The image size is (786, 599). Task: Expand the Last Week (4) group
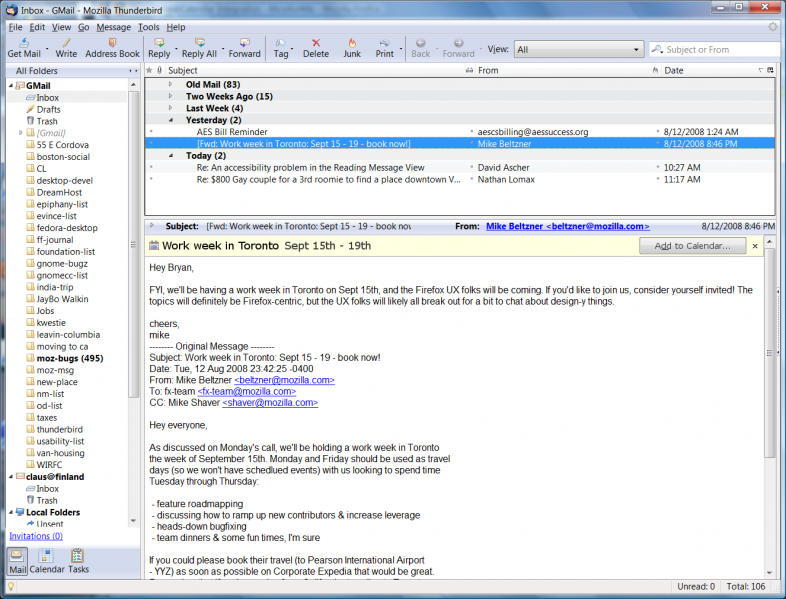(170, 108)
